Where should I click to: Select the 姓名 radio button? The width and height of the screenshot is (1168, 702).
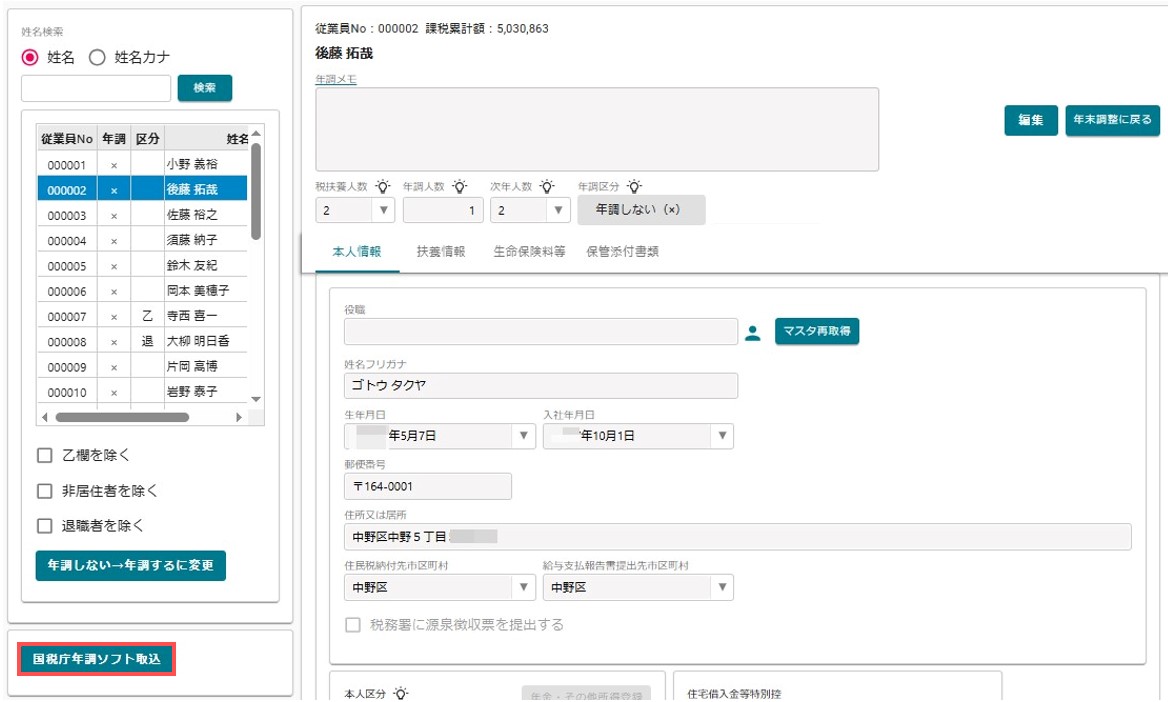click(30, 57)
